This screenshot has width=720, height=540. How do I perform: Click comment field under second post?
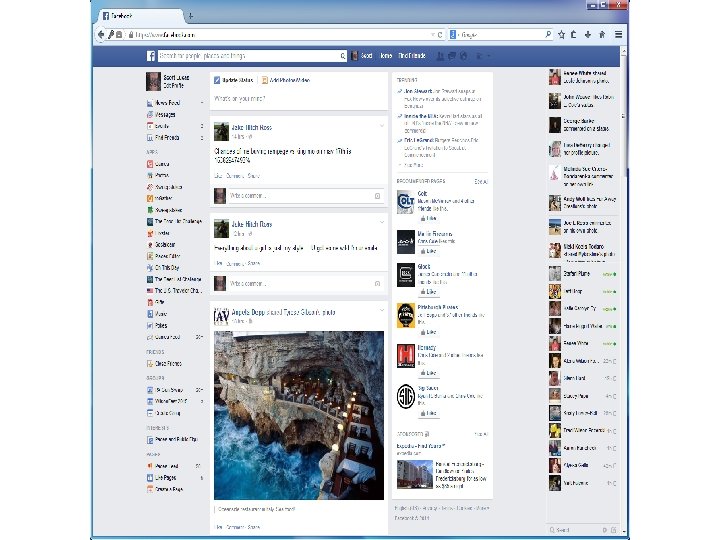coord(305,284)
